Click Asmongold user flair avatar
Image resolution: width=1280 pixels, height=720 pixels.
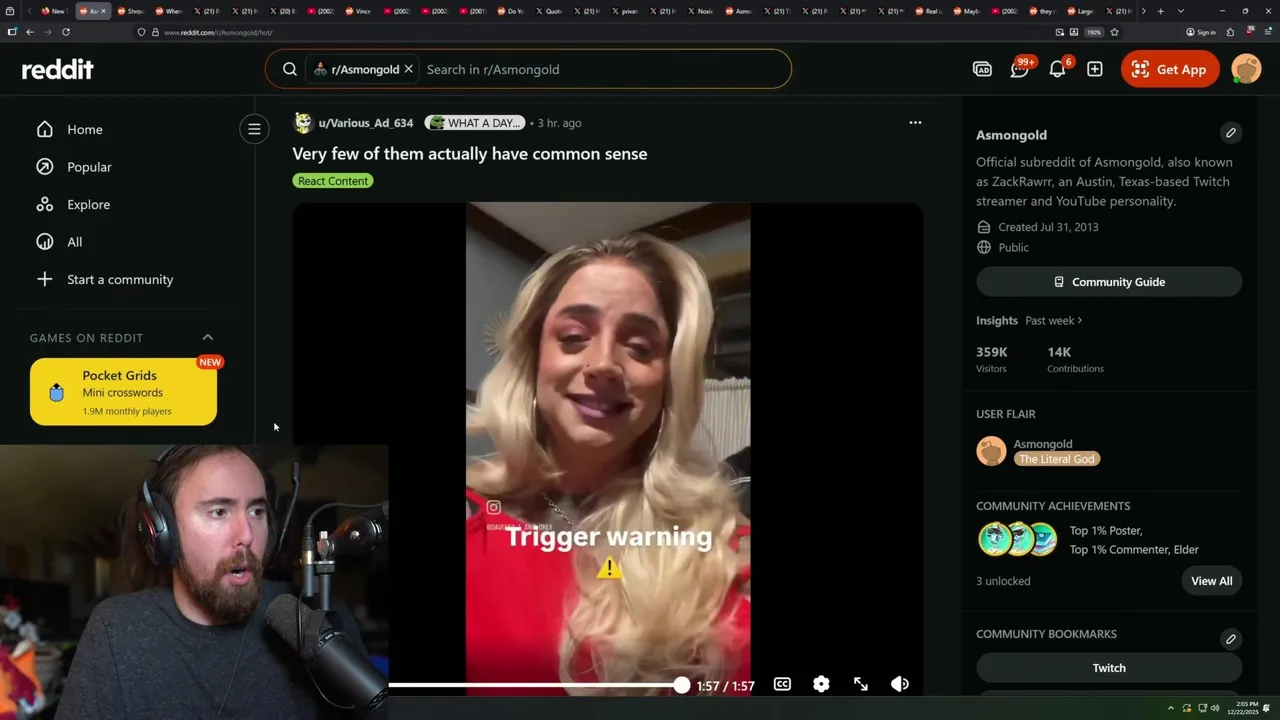pos(991,451)
